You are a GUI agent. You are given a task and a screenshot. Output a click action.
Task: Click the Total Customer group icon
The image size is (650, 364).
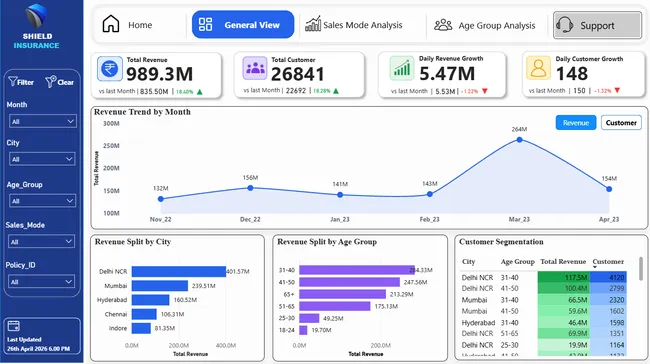click(x=255, y=68)
